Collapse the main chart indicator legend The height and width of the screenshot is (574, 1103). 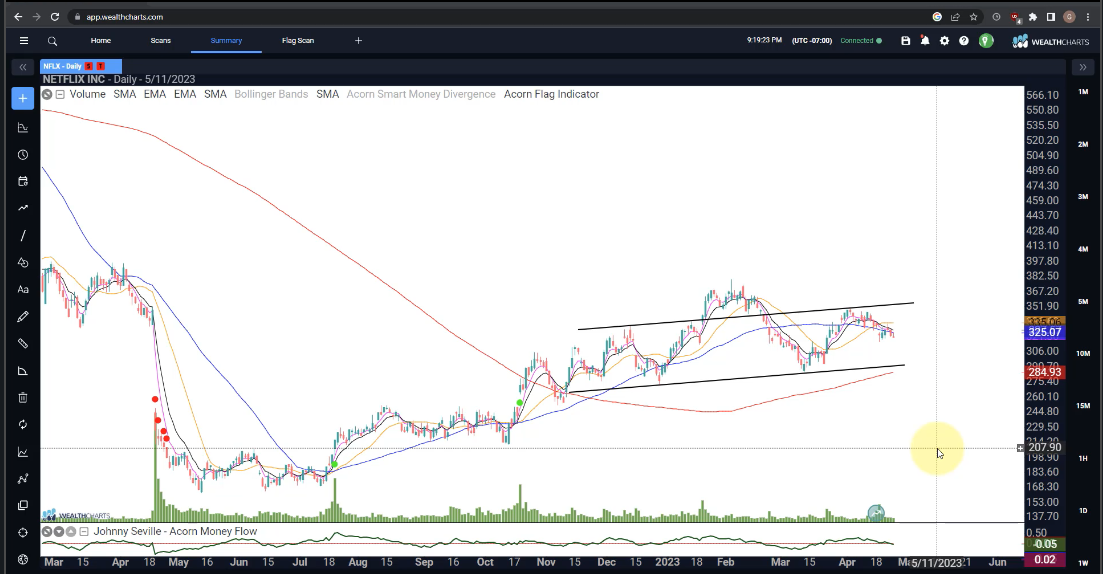60,94
